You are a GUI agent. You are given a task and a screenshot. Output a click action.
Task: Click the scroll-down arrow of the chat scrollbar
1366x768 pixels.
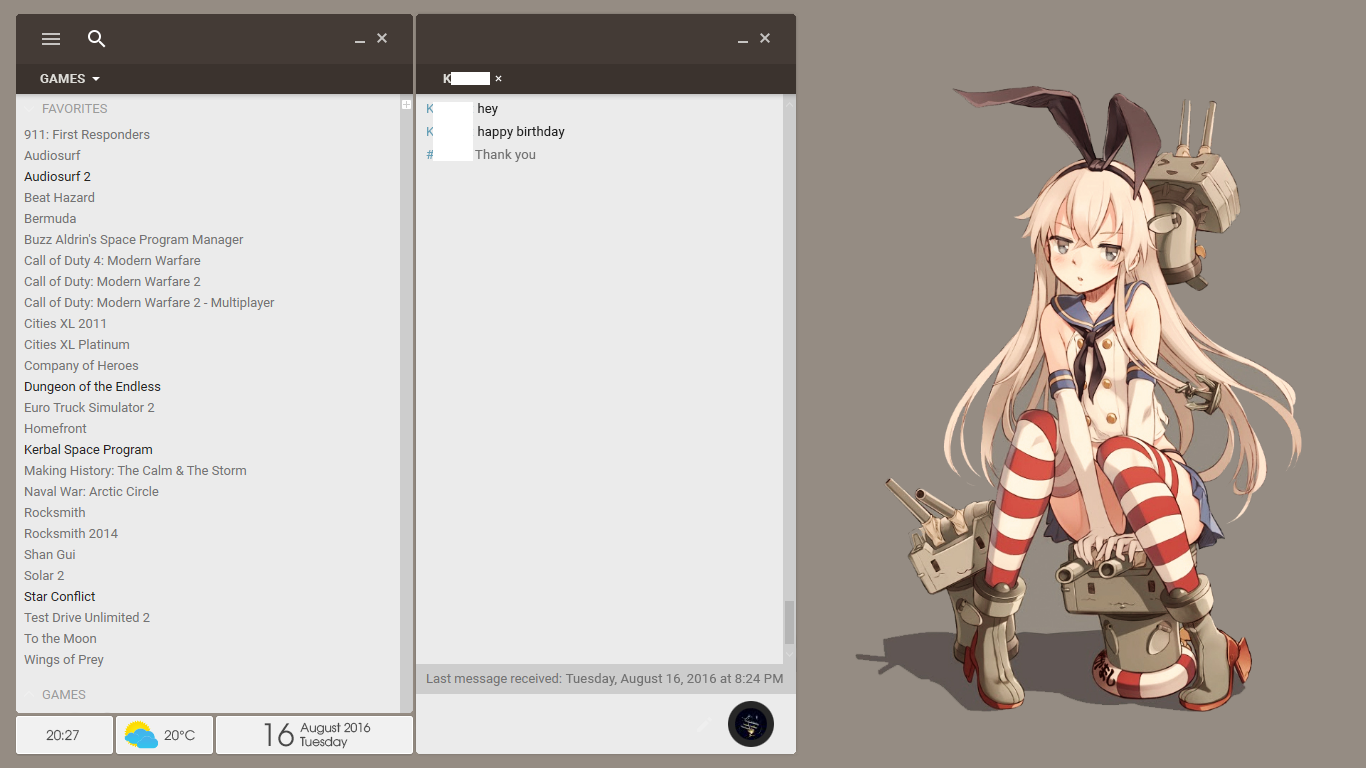pos(789,654)
